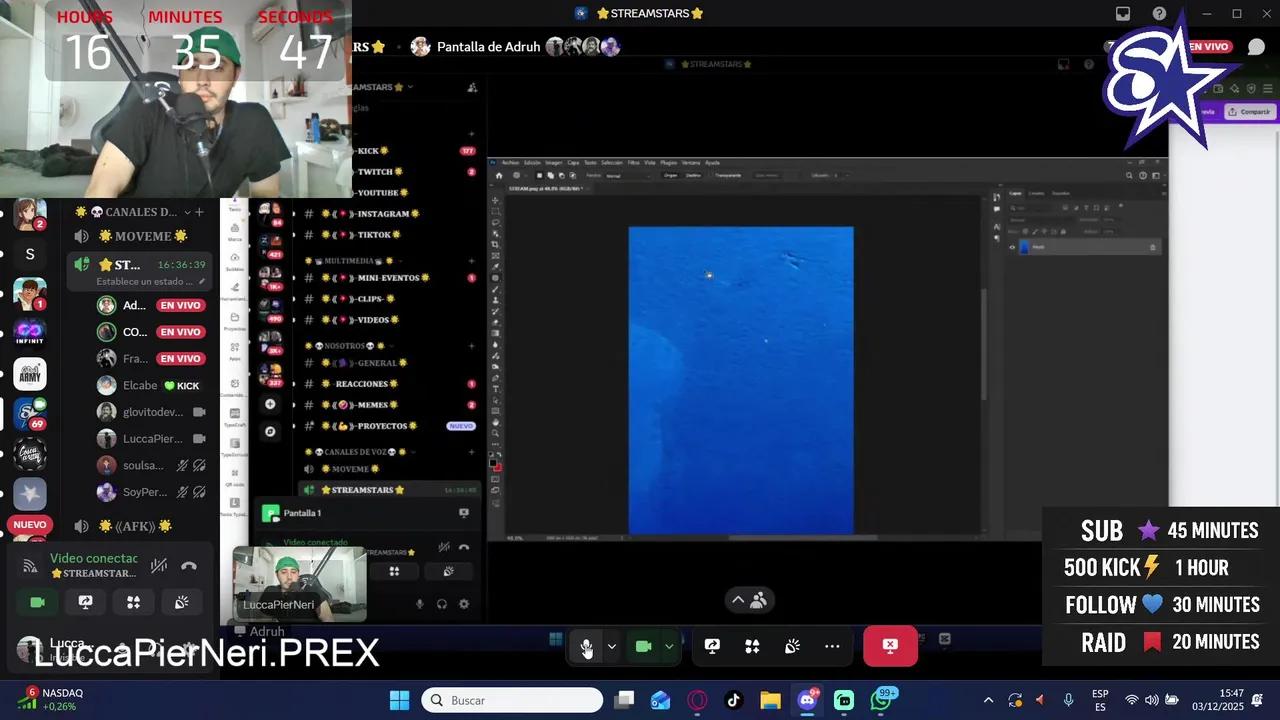The image size is (1280, 720).
Task: Click the red background color swatch
Action: point(498,467)
